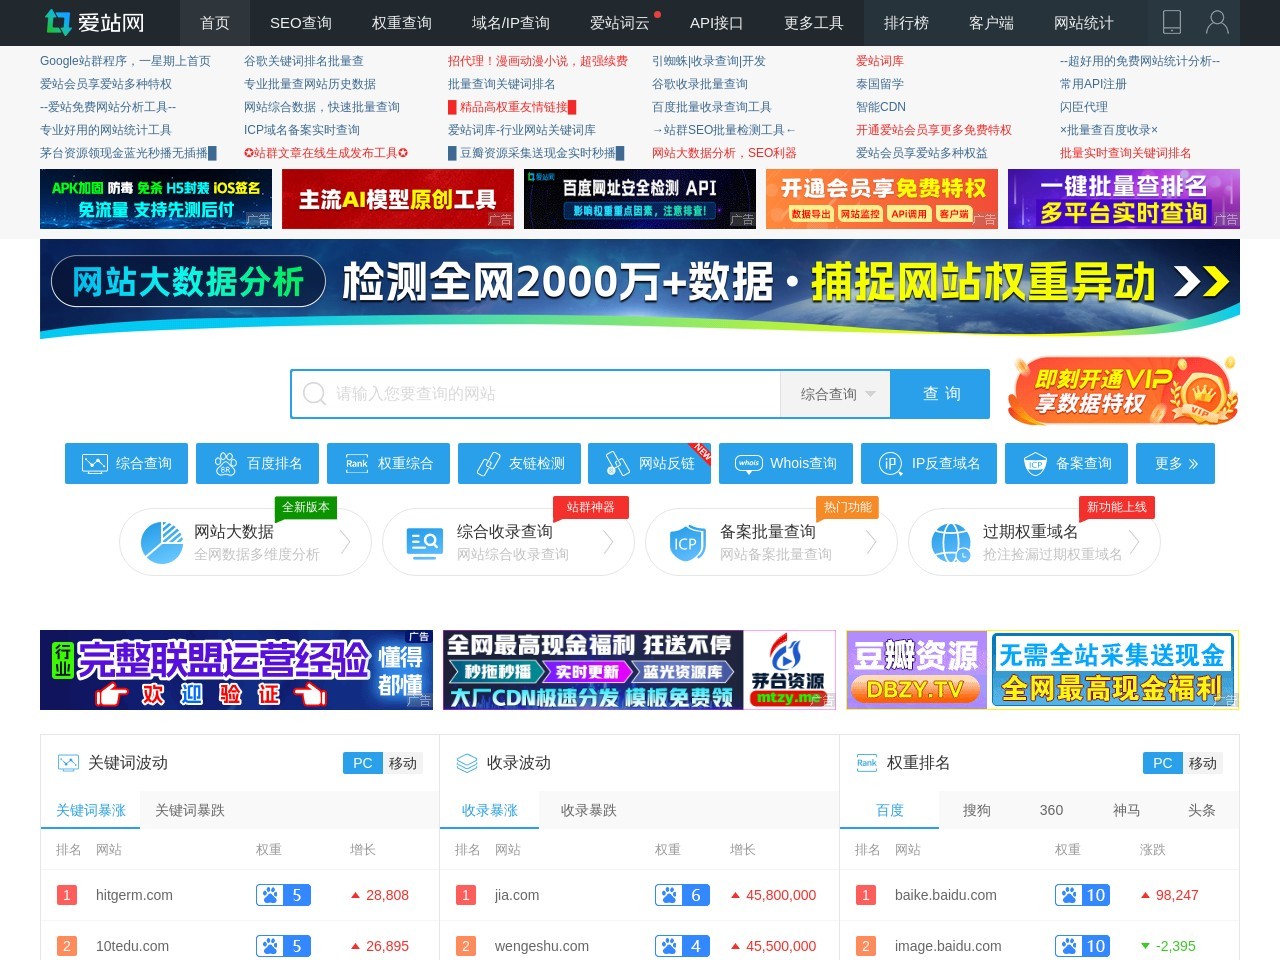Click hitgerm.com Baidu weight 5 badge

pyautogui.click(x=283, y=895)
